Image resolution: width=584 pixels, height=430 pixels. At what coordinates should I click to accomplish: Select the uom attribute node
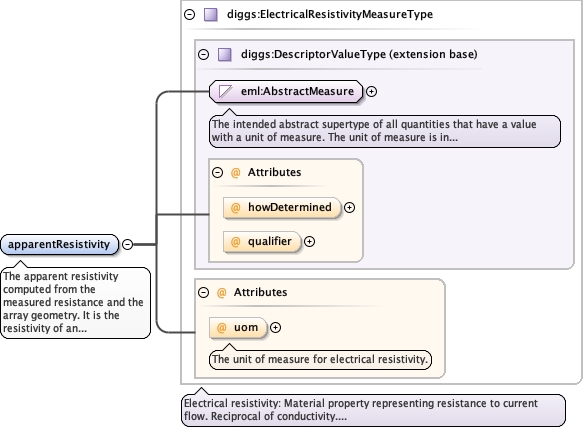pyautogui.click(x=238, y=328)
